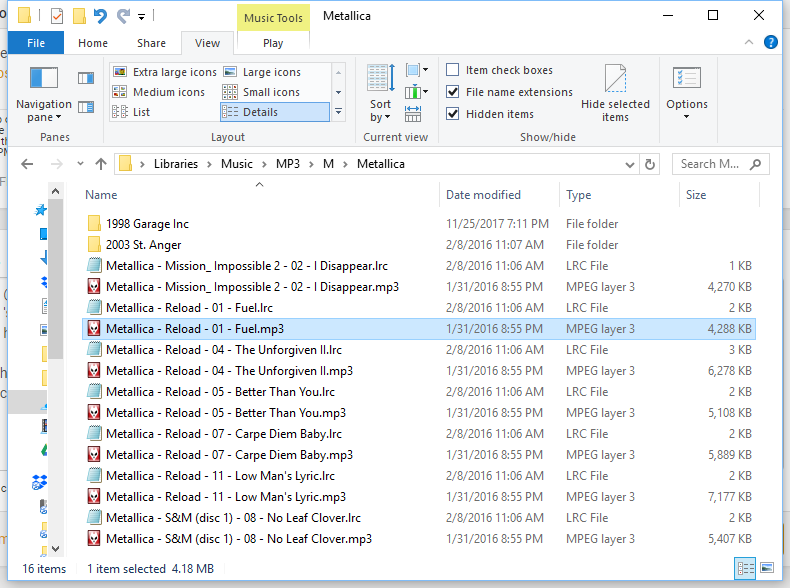This screenshot has height=588, width=790.
Task: Open address bar history dropdown
Action: [x=629, y=164]
